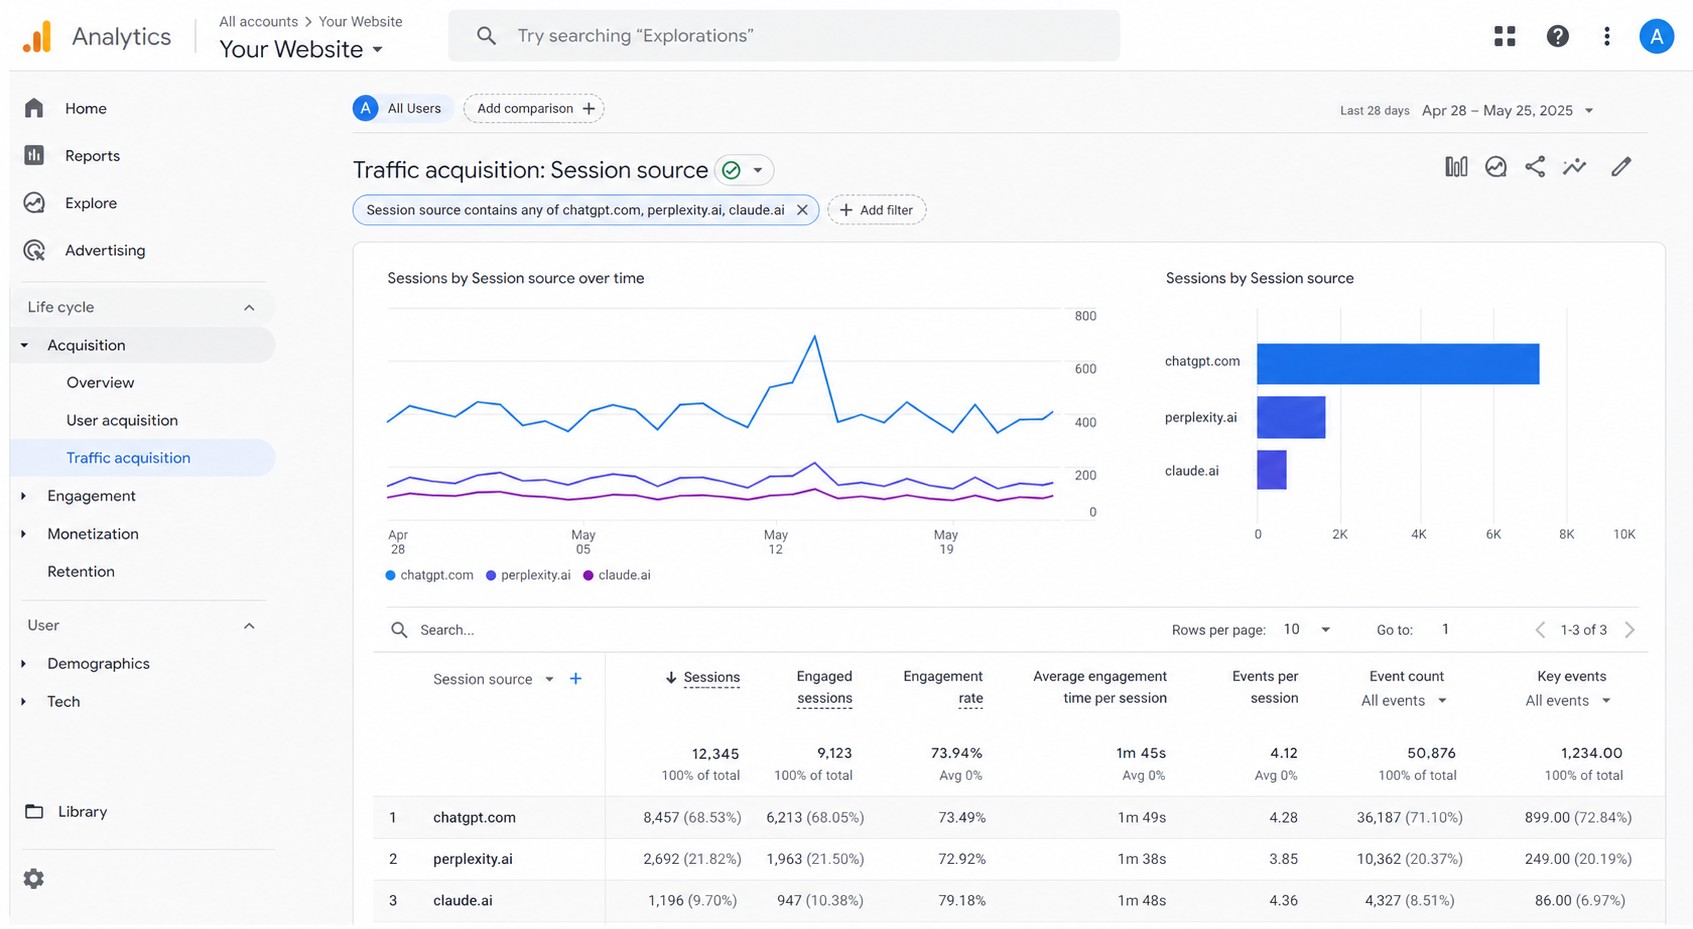This screenshot has height=929, width=1693.
Task: Open Key events All events dropdown
Action: click(1568, 701)
